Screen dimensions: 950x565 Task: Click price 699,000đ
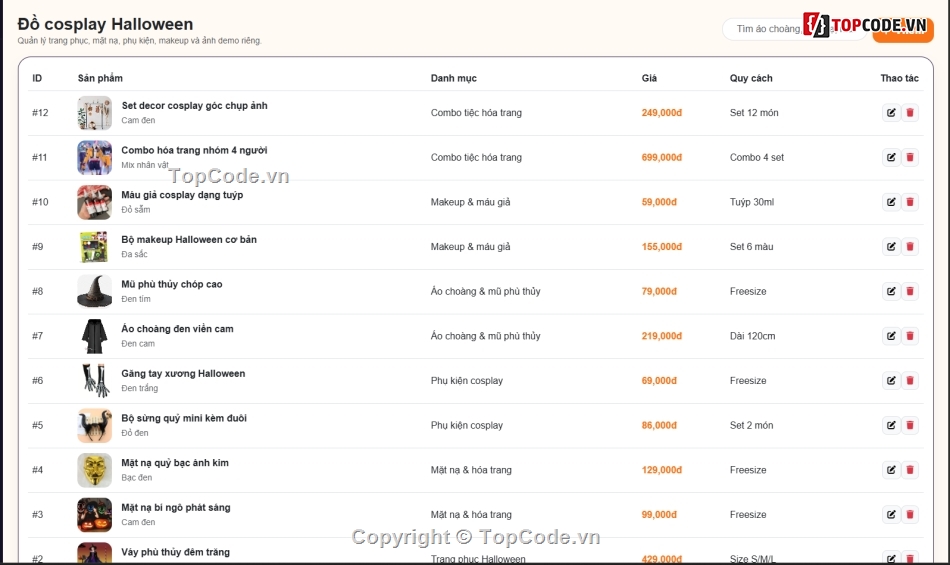click(662, 157)
